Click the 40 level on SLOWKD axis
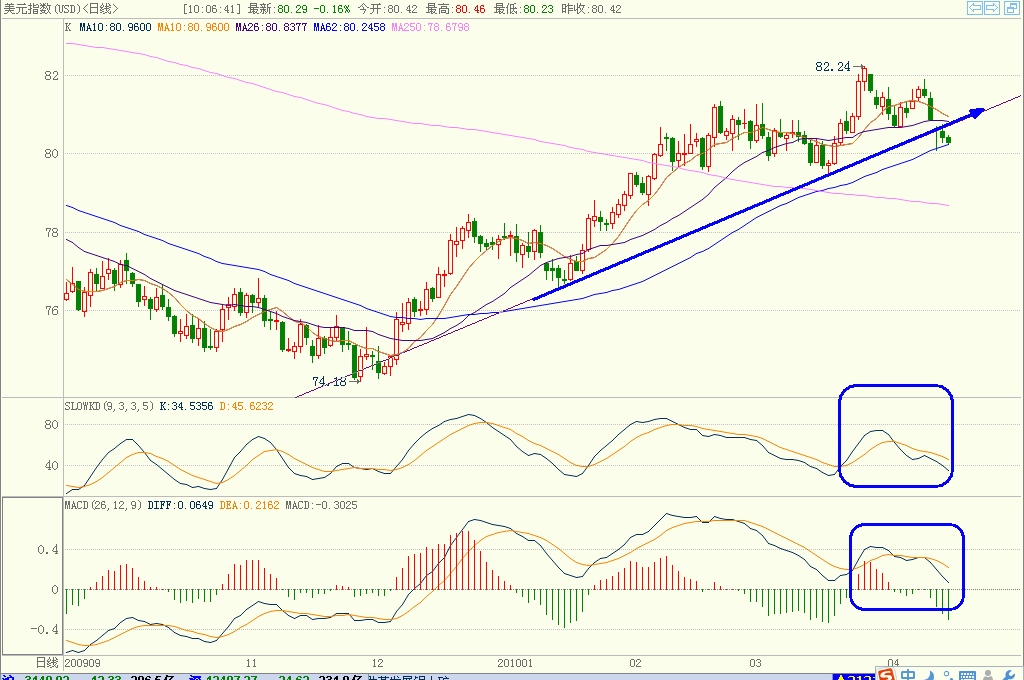 click(x=52, y=466)
